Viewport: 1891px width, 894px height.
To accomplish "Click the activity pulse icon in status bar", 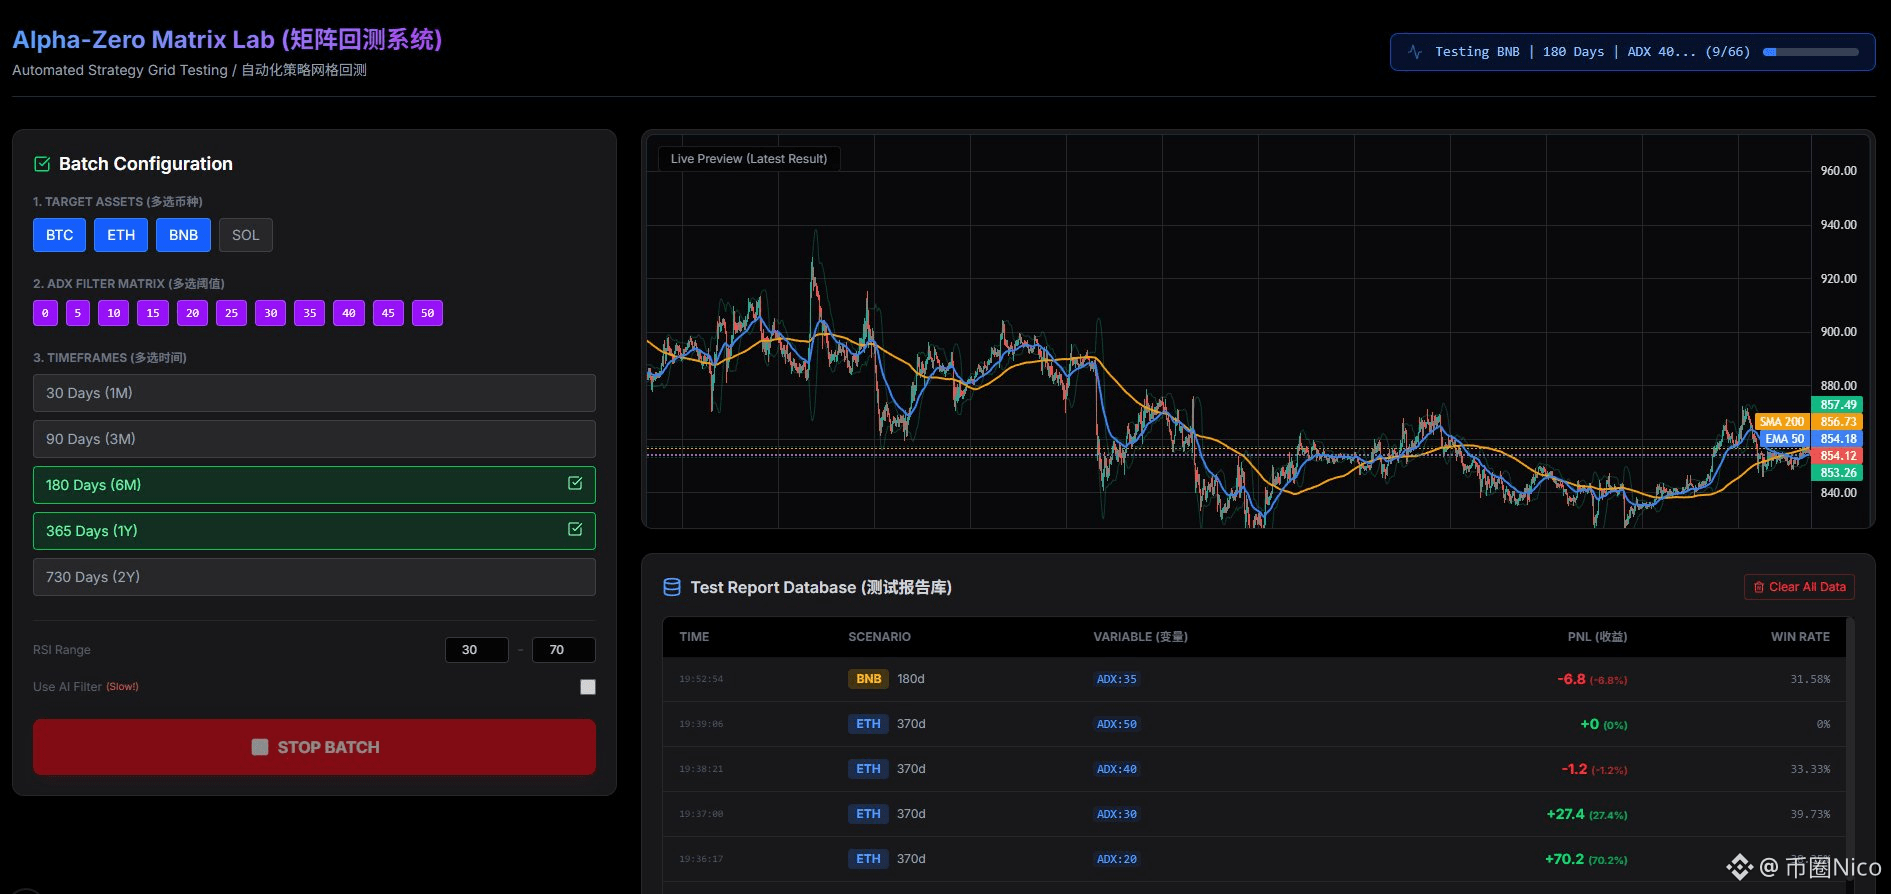I will pyautogui.click(x=1415, y=52).
